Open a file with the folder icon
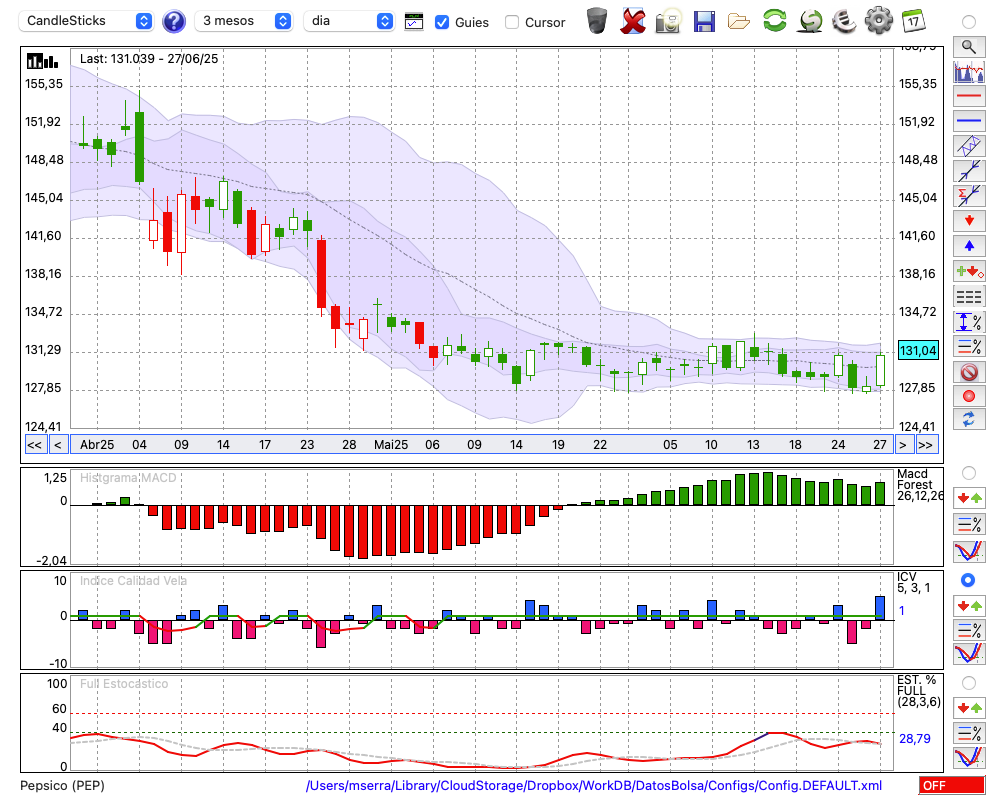 tap(739, 21)
